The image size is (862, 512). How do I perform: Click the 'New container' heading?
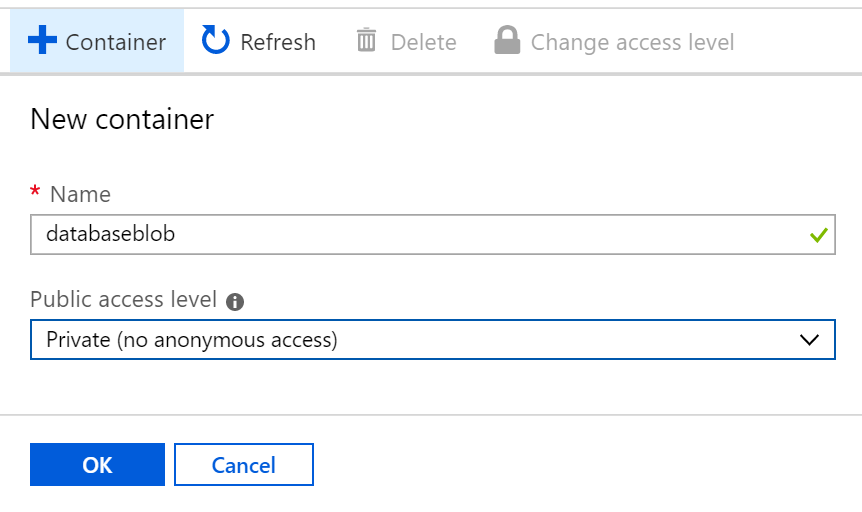tap(122, 120)
